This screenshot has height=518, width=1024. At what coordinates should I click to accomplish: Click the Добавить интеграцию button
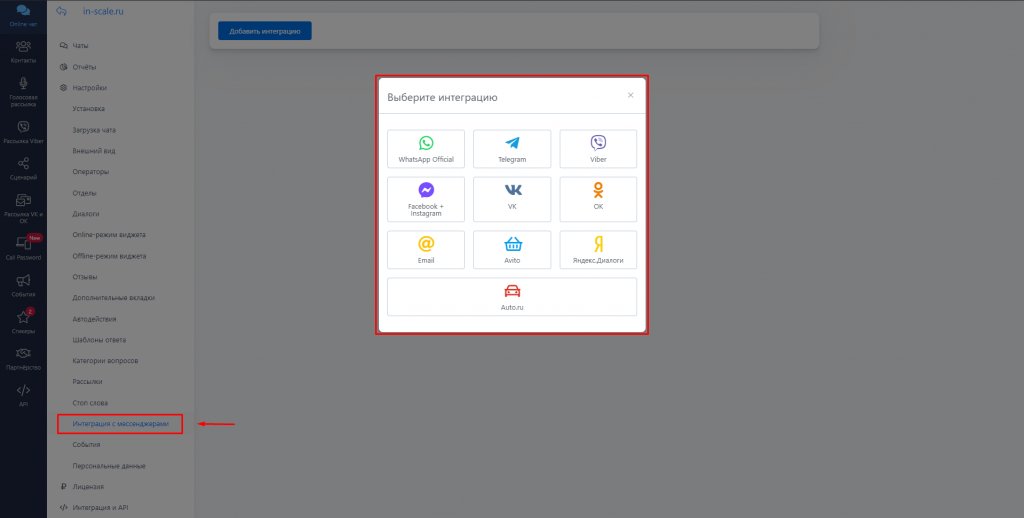(x=265, y=31)
